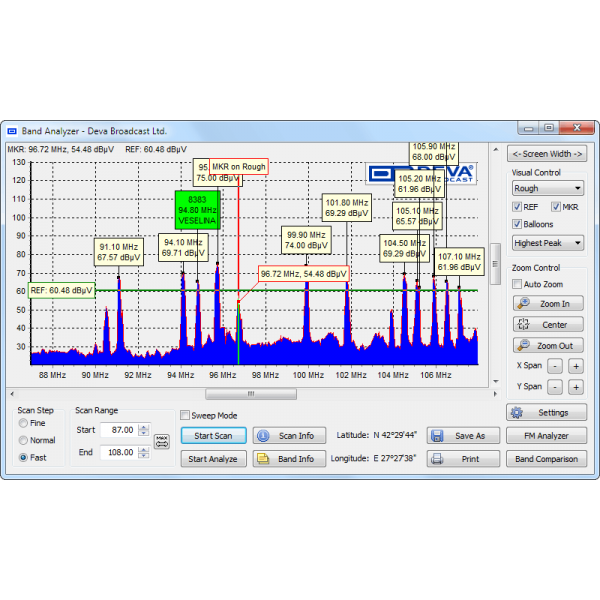Click the Zoom In magnifier button
Screen dimensions: 600x600
pyautogui.click(x=548, y=303)
